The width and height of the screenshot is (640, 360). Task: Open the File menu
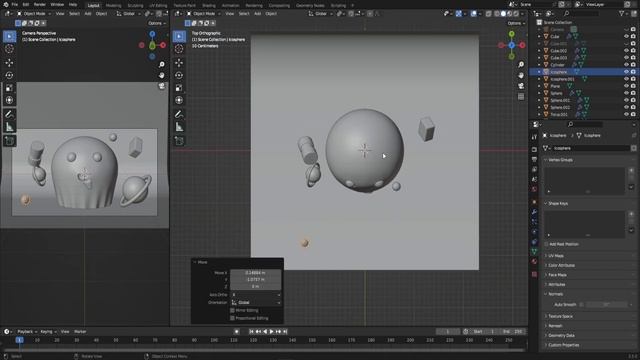[15, 4]
